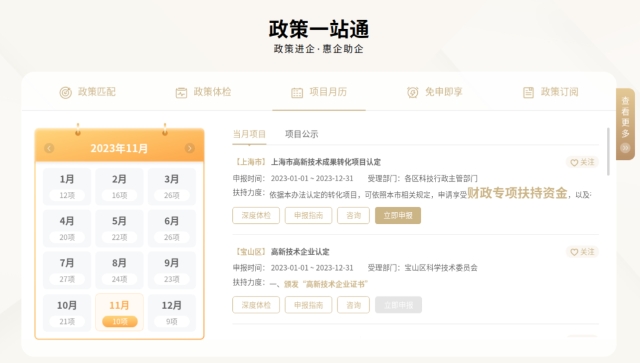Click heart icon for 高新技术企业认定
This screenshot has height=363, width=640.
coord(574,252)
